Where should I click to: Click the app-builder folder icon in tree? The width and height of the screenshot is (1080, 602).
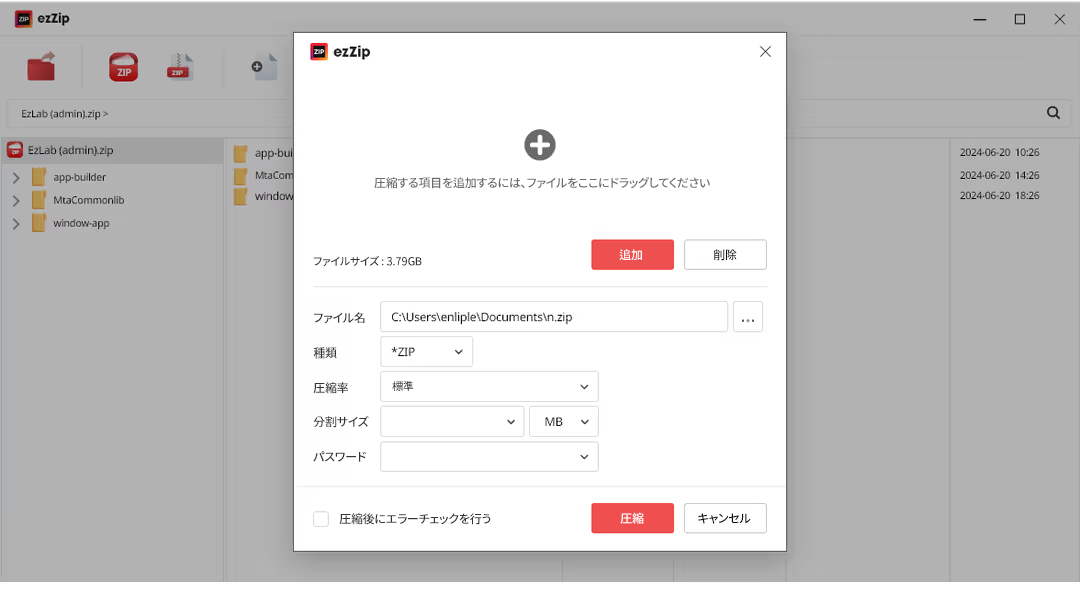coord(39,177)
